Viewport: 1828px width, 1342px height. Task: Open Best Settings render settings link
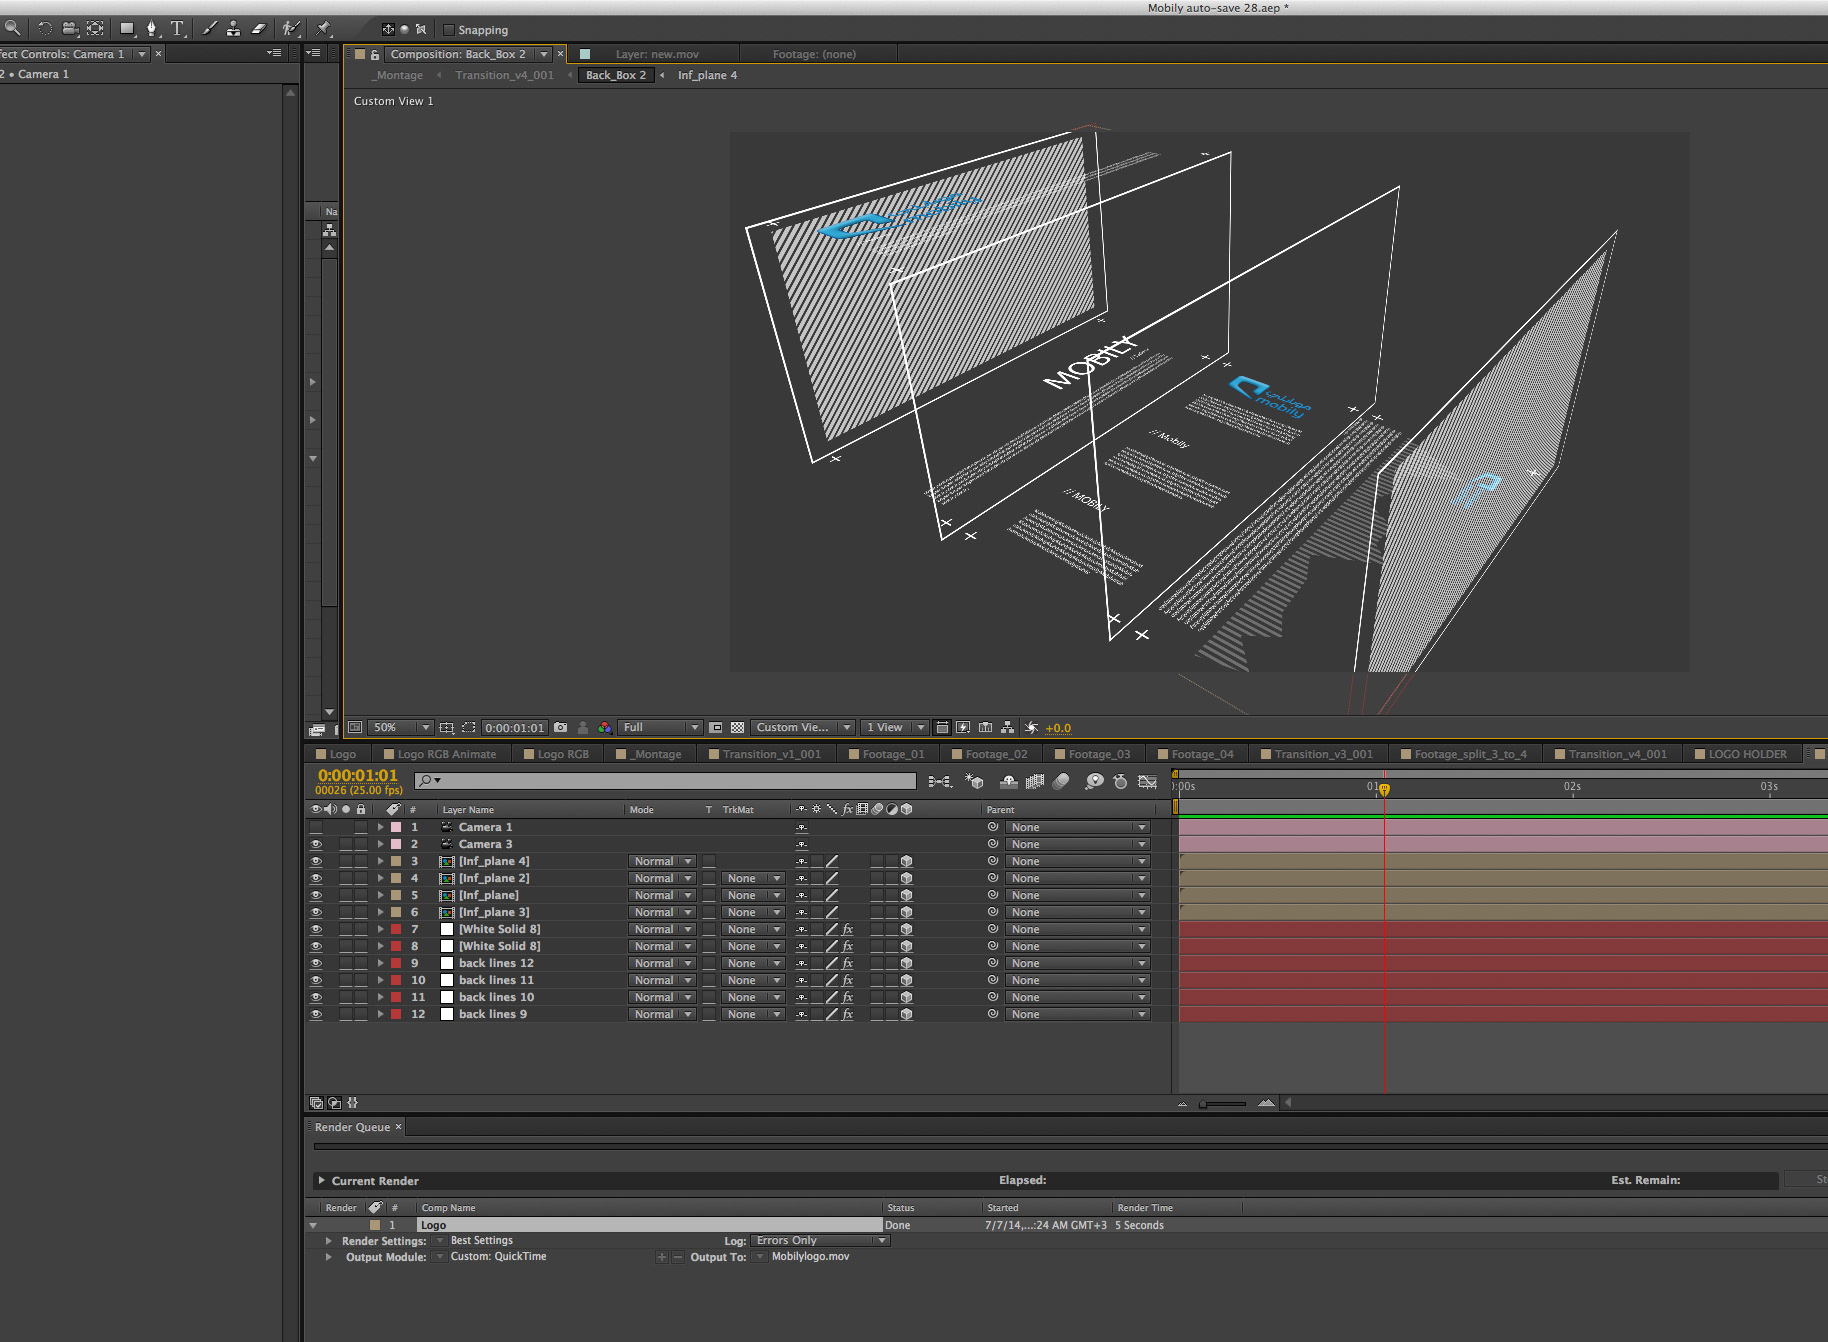pyautogui.click(x=481, y=1240)
